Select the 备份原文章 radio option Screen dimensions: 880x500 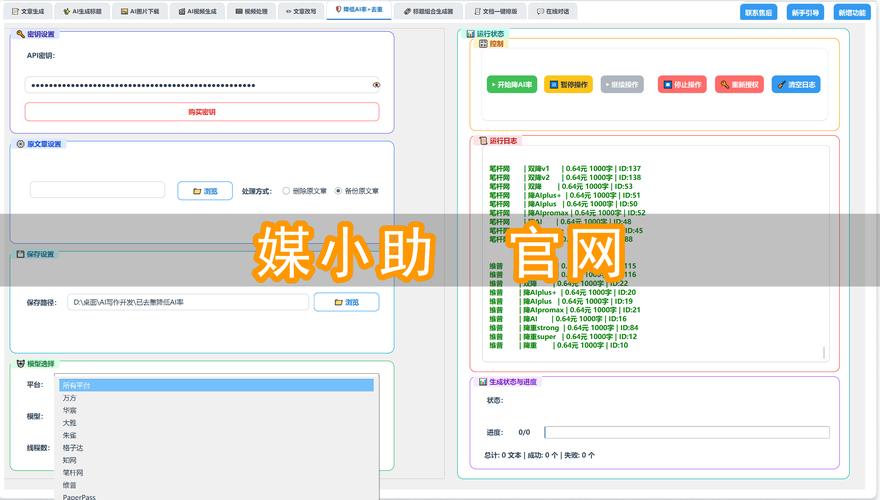[x=338, y=190]
